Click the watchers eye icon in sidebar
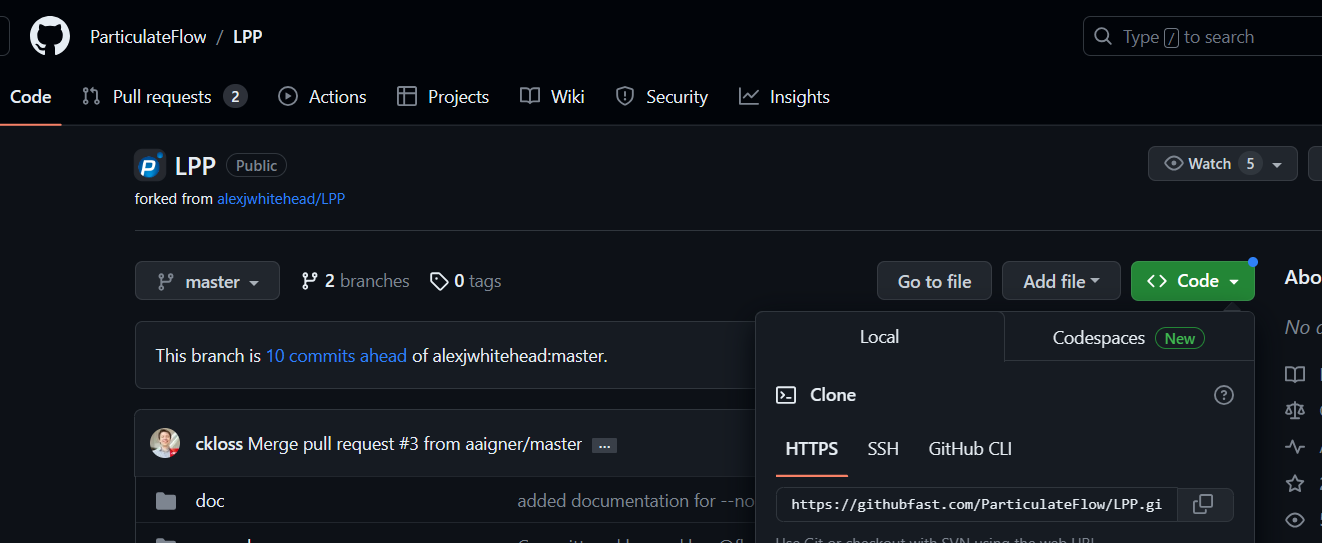Viewport: 1322px width, 543px height. pos(1295,520)
